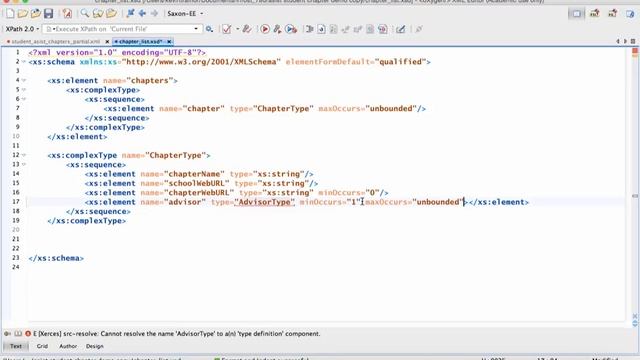Click the revert/reload document icon
The height and width of the screenshot is (360, 640).
pyautogui.click(x=67, y=13)
